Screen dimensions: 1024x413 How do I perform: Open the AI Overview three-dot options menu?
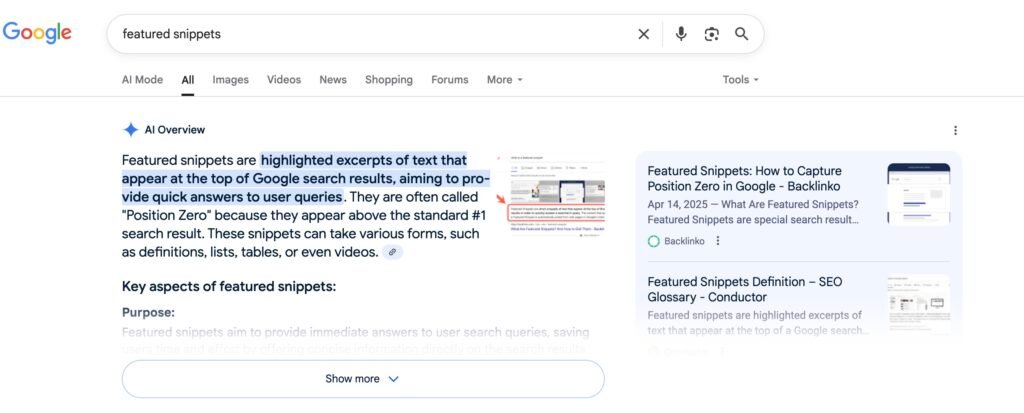pyautogui.click(x=955, y=131)
